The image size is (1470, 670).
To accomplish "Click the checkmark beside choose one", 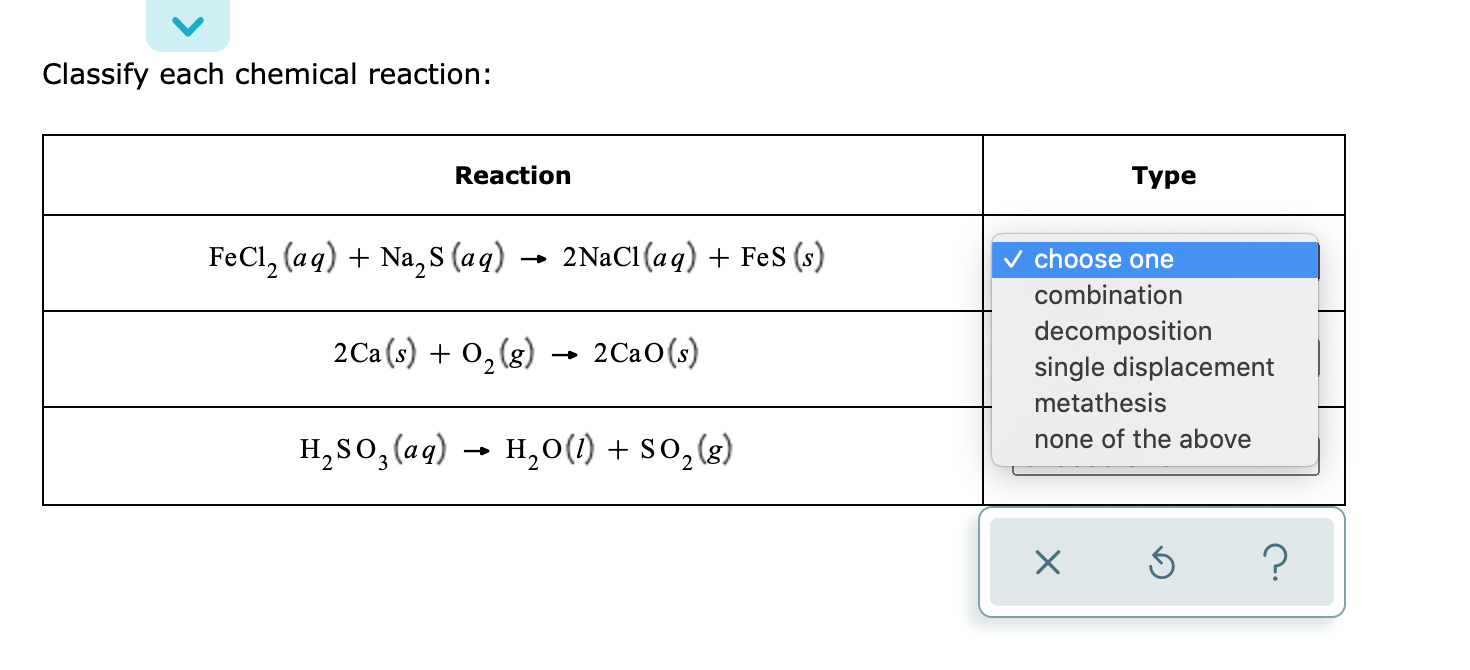I will pos(1013,260).
